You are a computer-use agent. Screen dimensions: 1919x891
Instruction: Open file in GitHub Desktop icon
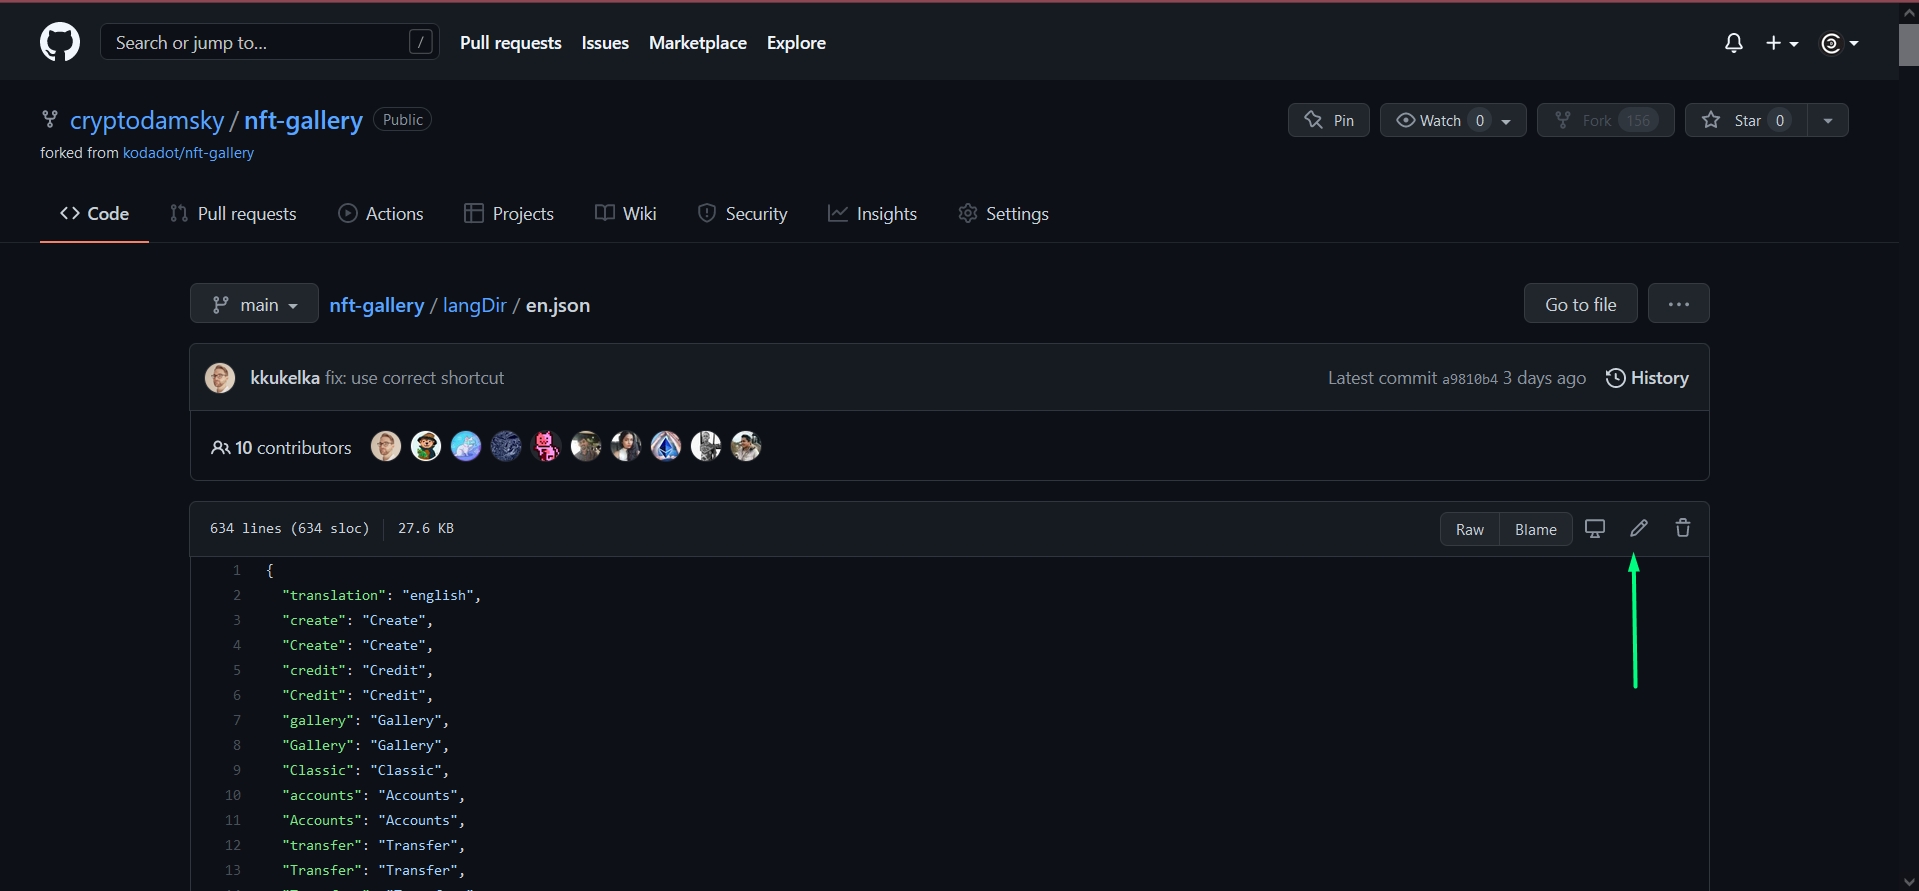[x=1595, y=529]
